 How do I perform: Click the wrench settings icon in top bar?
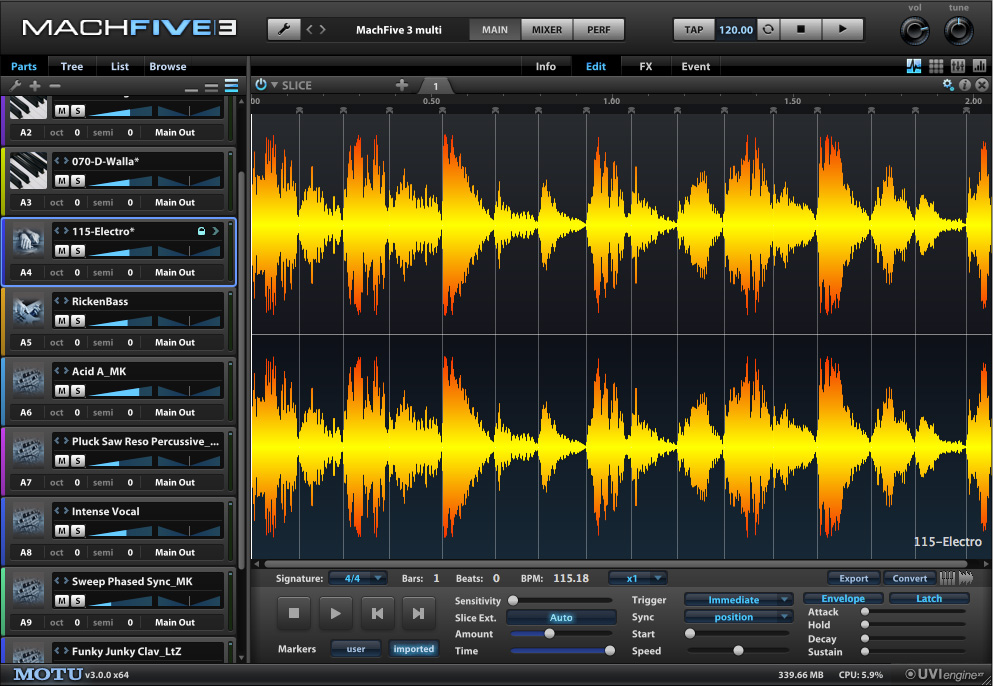(x=284, y=29)
